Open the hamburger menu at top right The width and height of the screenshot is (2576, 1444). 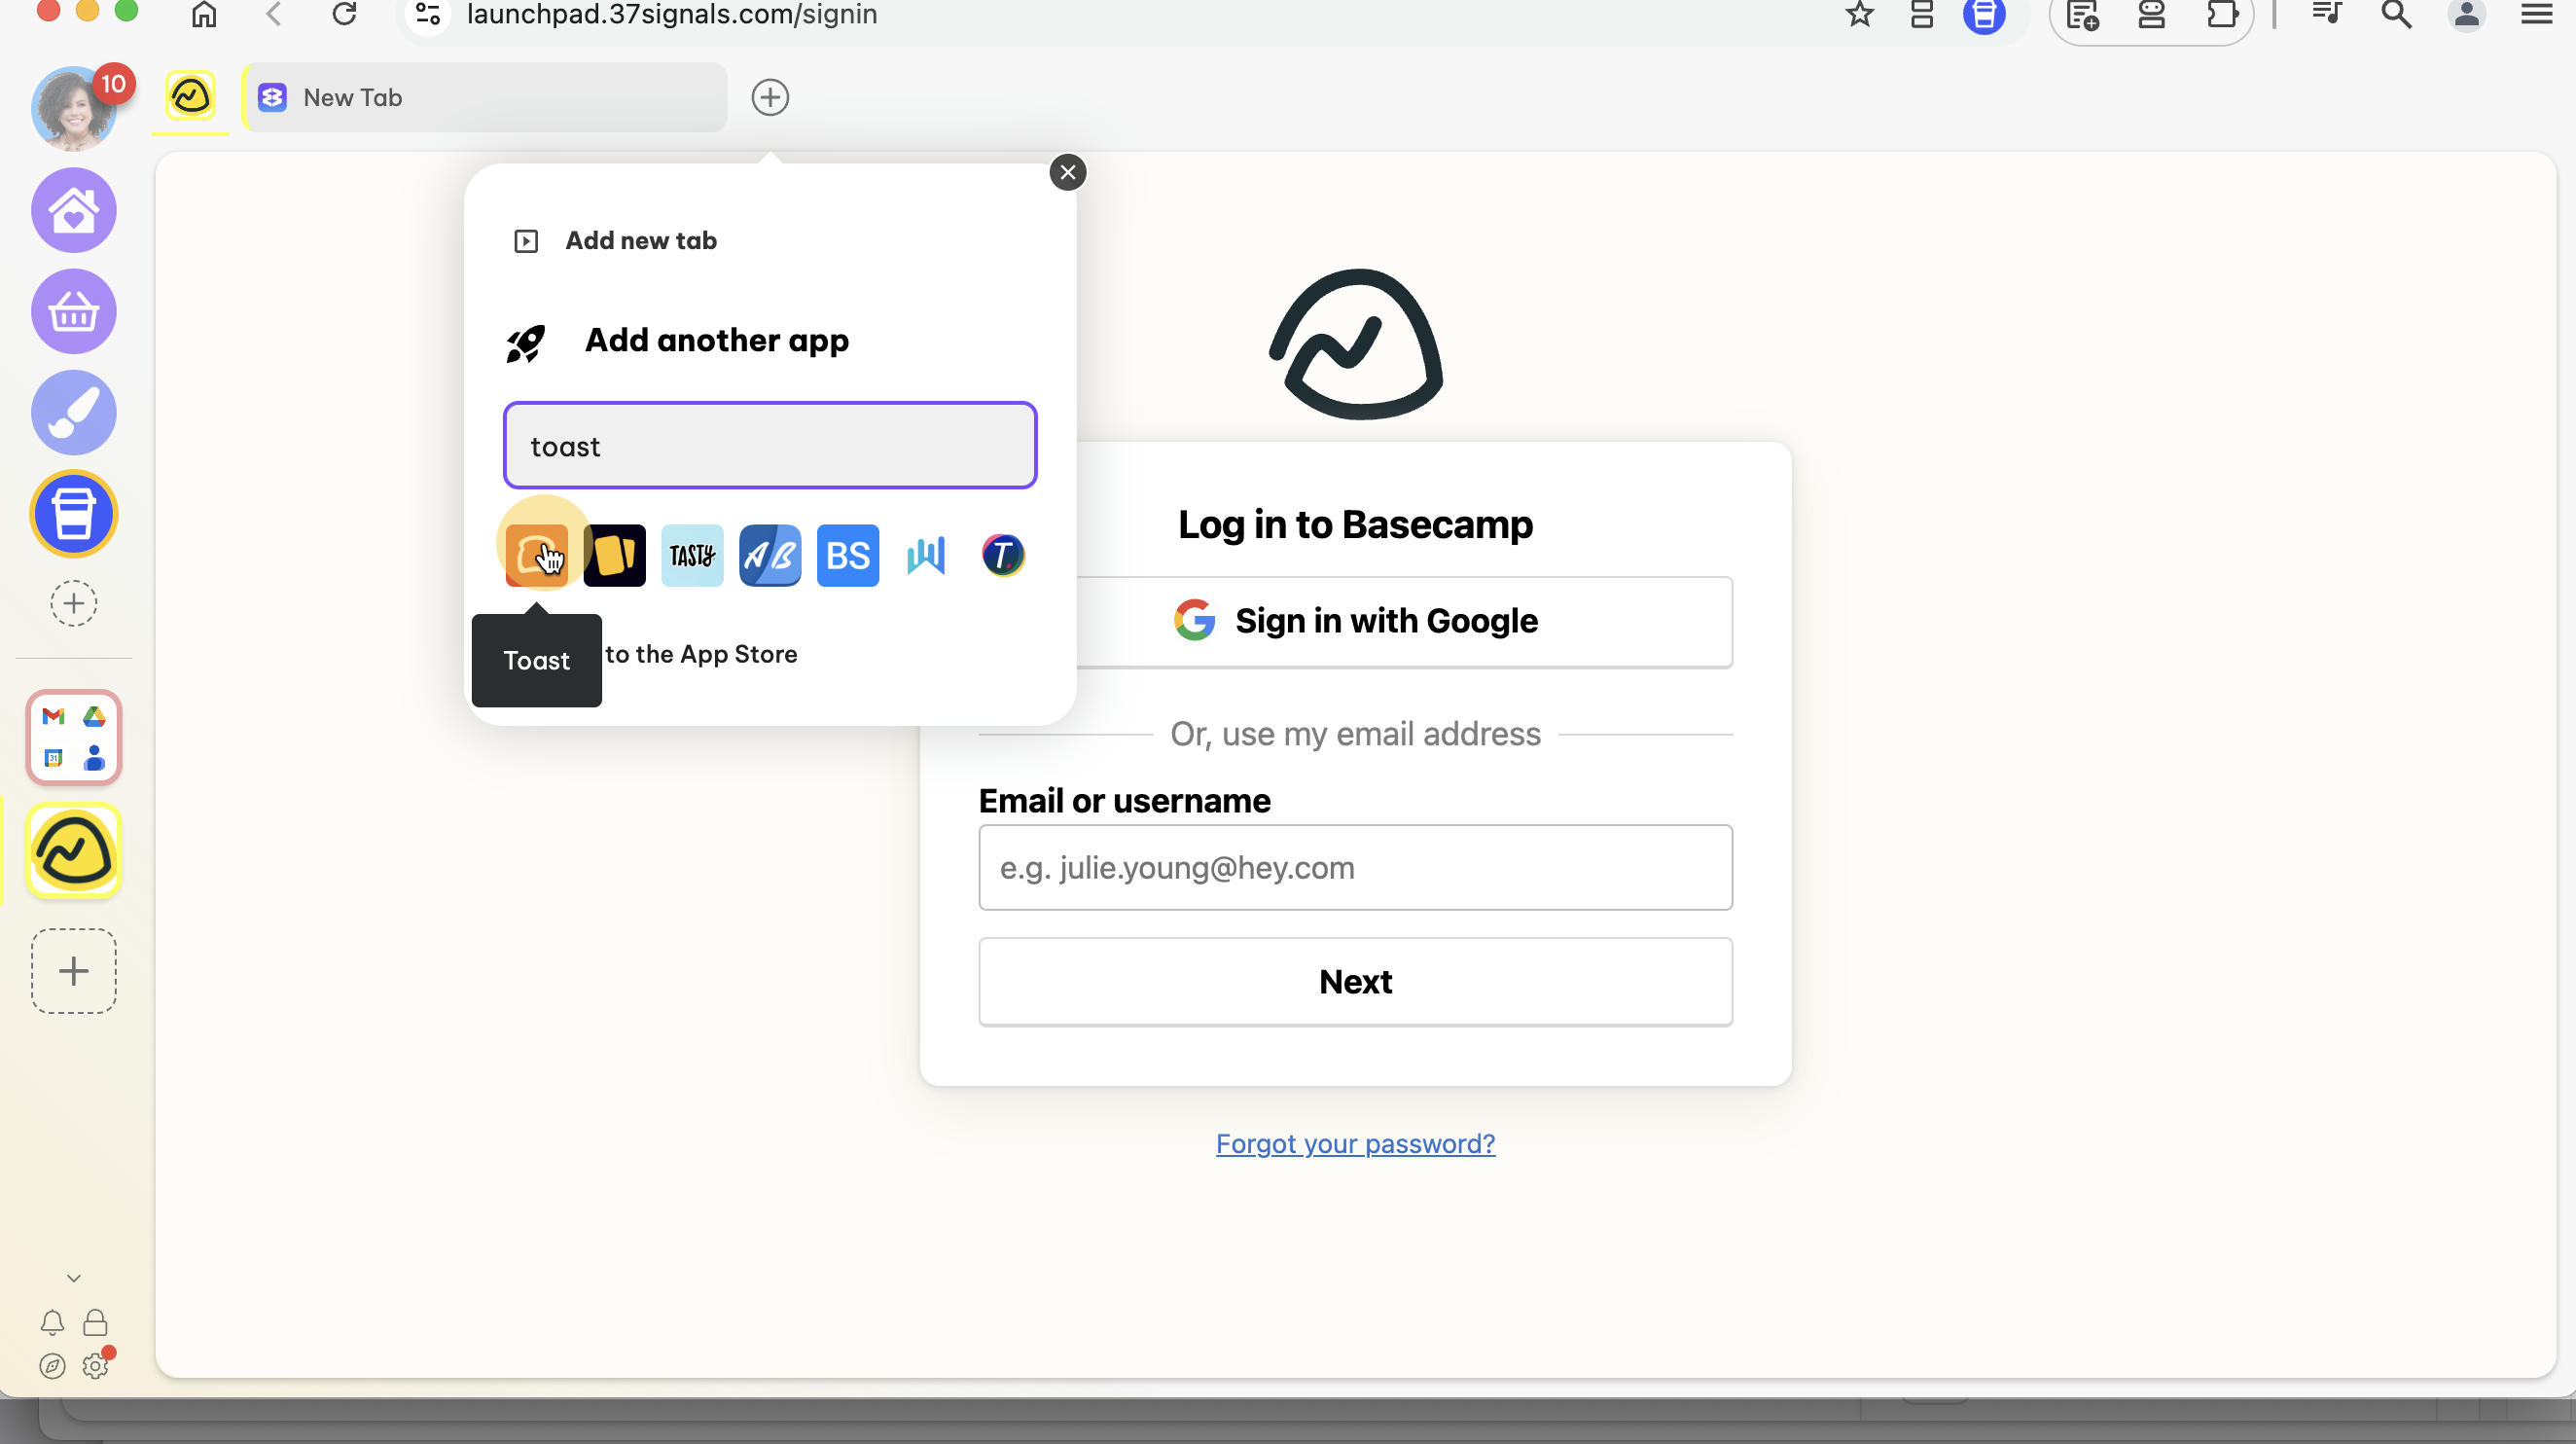point(2537,14)
